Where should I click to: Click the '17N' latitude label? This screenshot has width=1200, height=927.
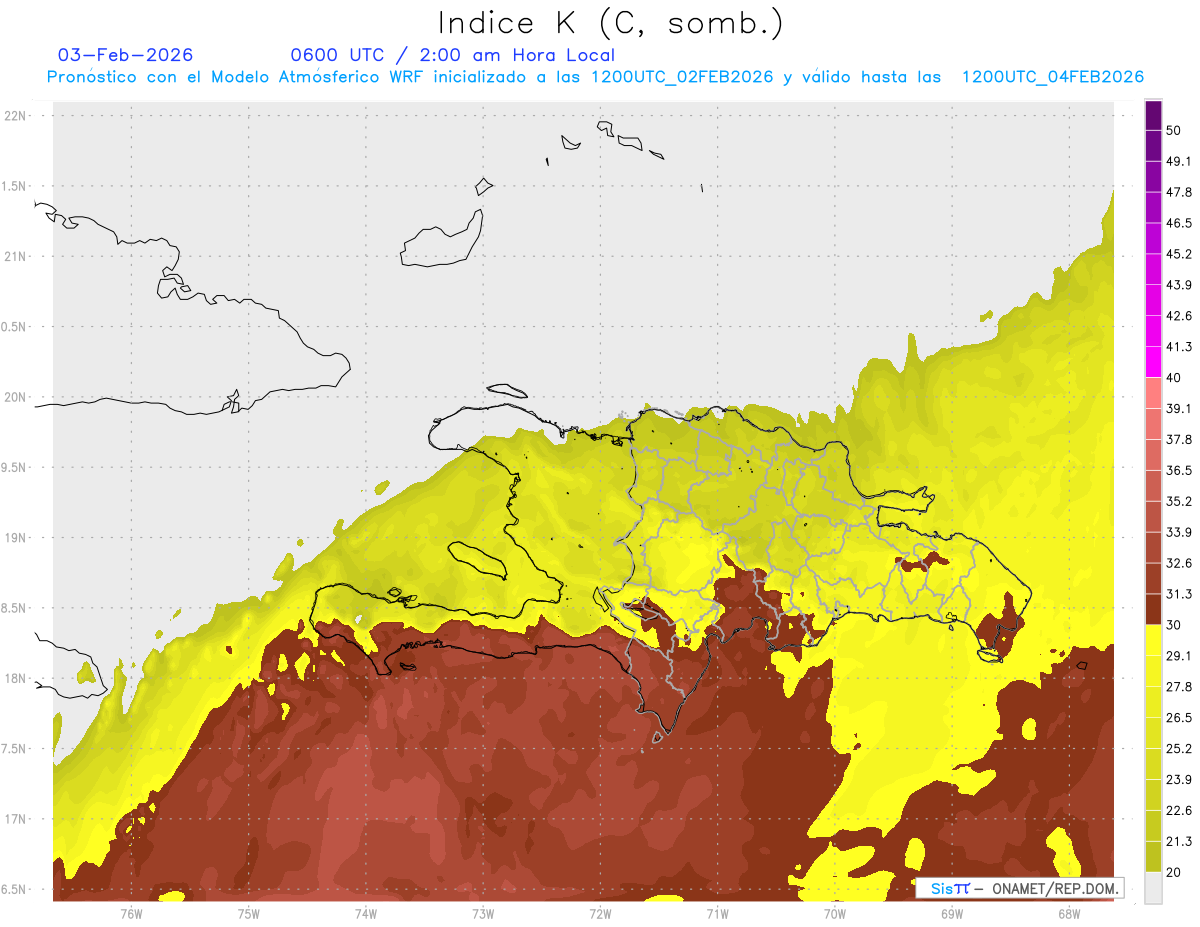pyautogui.click(x=16, y=819)
